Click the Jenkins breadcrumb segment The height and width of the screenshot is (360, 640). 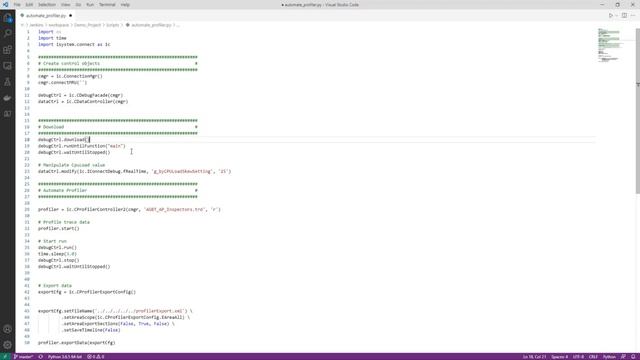tap(36, 25)
